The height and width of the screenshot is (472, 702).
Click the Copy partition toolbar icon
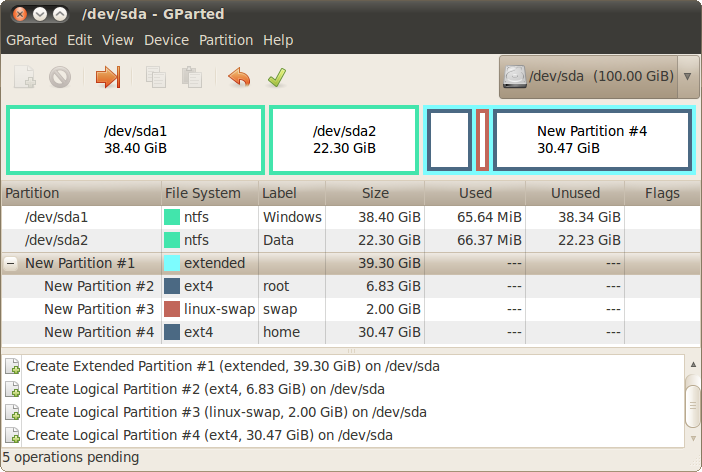[156, 77]
